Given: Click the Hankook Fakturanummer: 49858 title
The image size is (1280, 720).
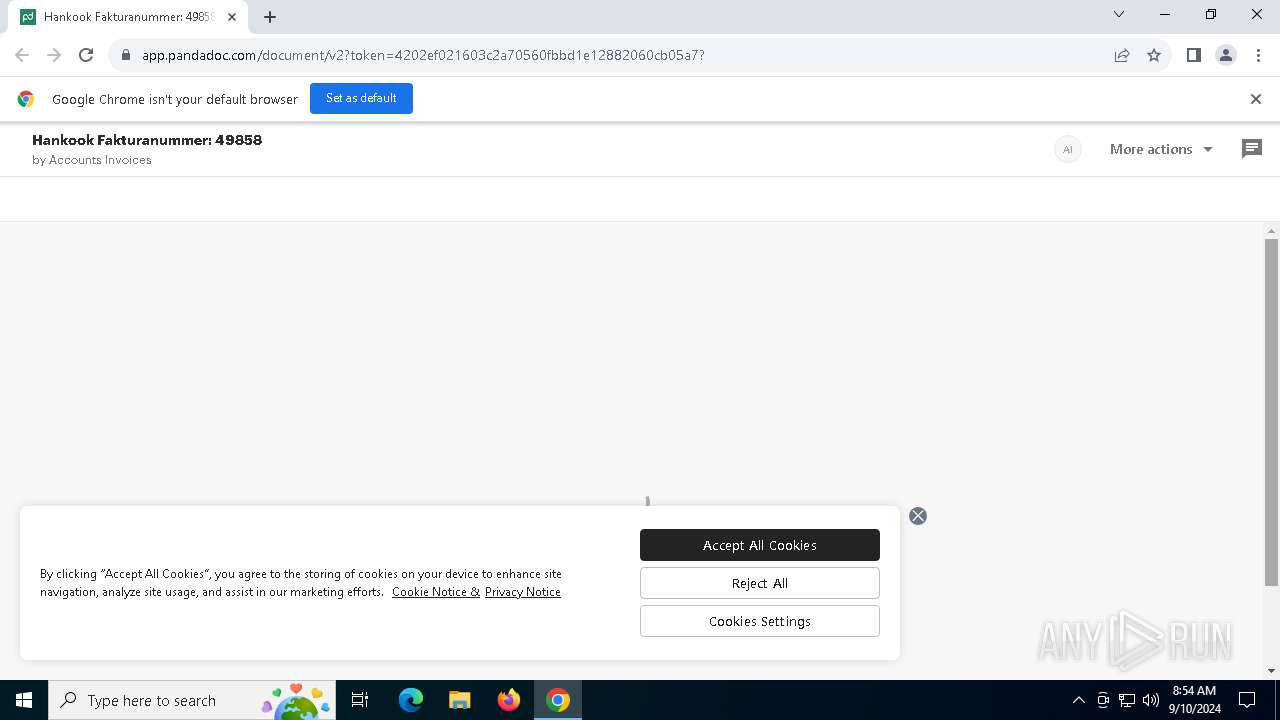Looking at the screenshot, I should point(147,140).
